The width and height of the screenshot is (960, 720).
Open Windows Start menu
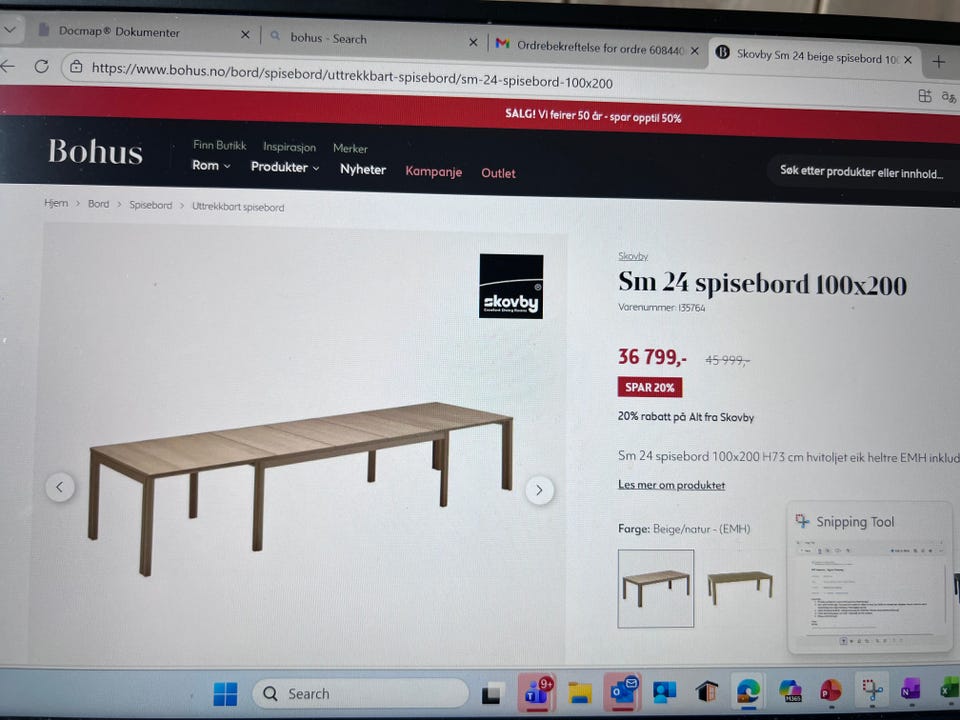coord(225,694)
